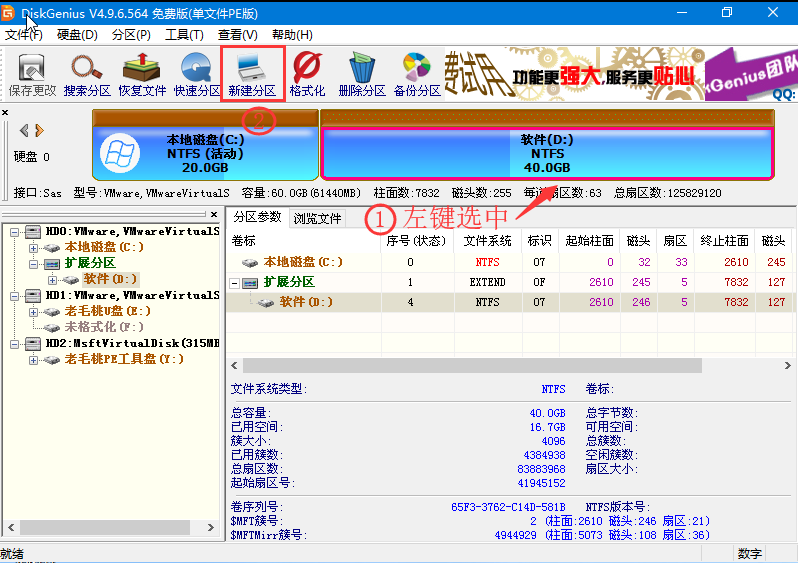Select 本地磁盘(C:) in the left tree

104,247
